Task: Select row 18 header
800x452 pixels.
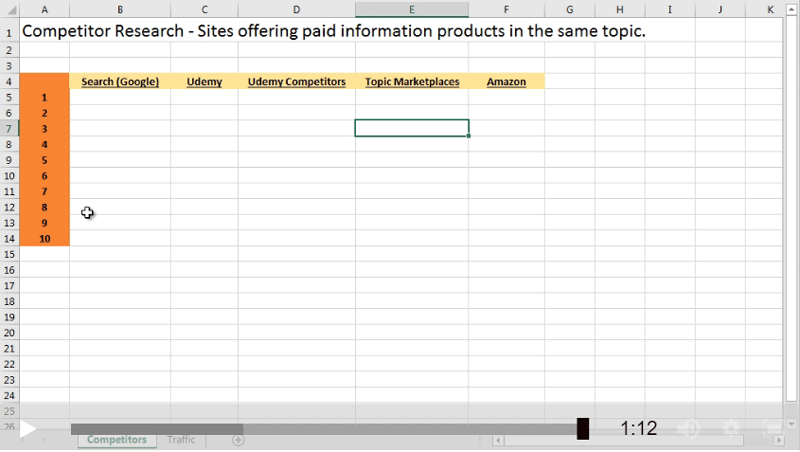Action: [9, 302]
